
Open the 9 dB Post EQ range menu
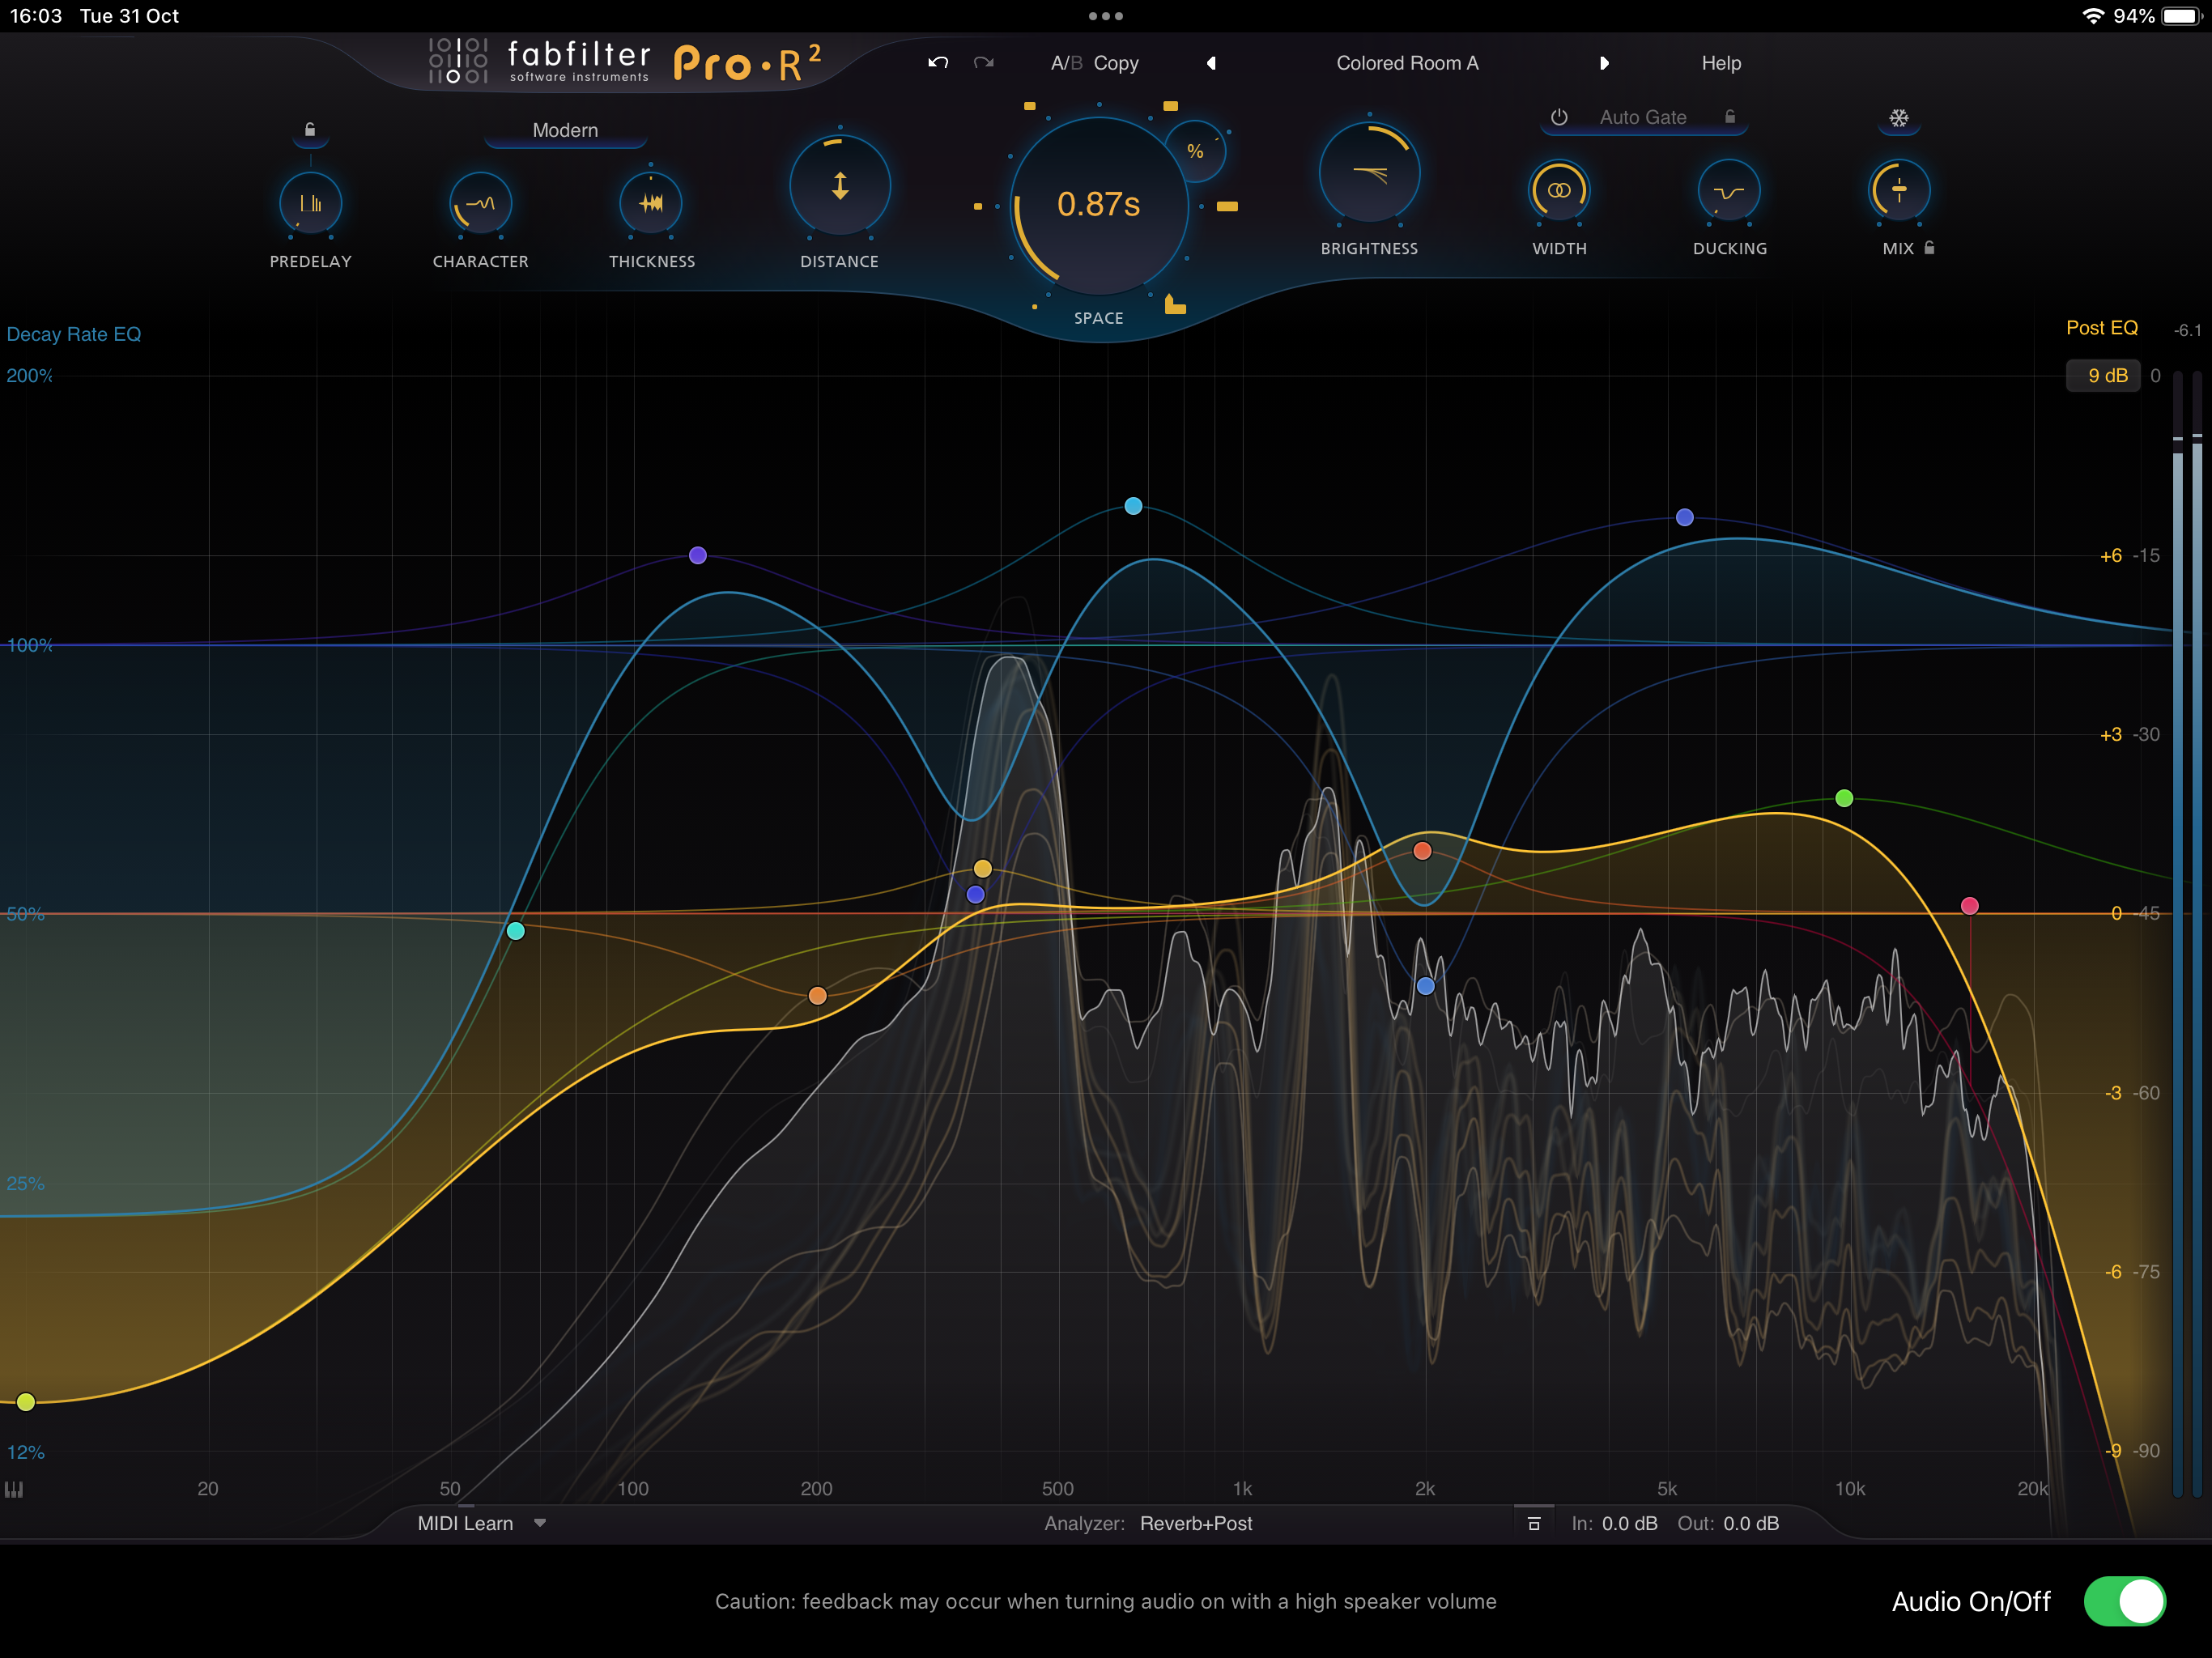click(2106, 376)
